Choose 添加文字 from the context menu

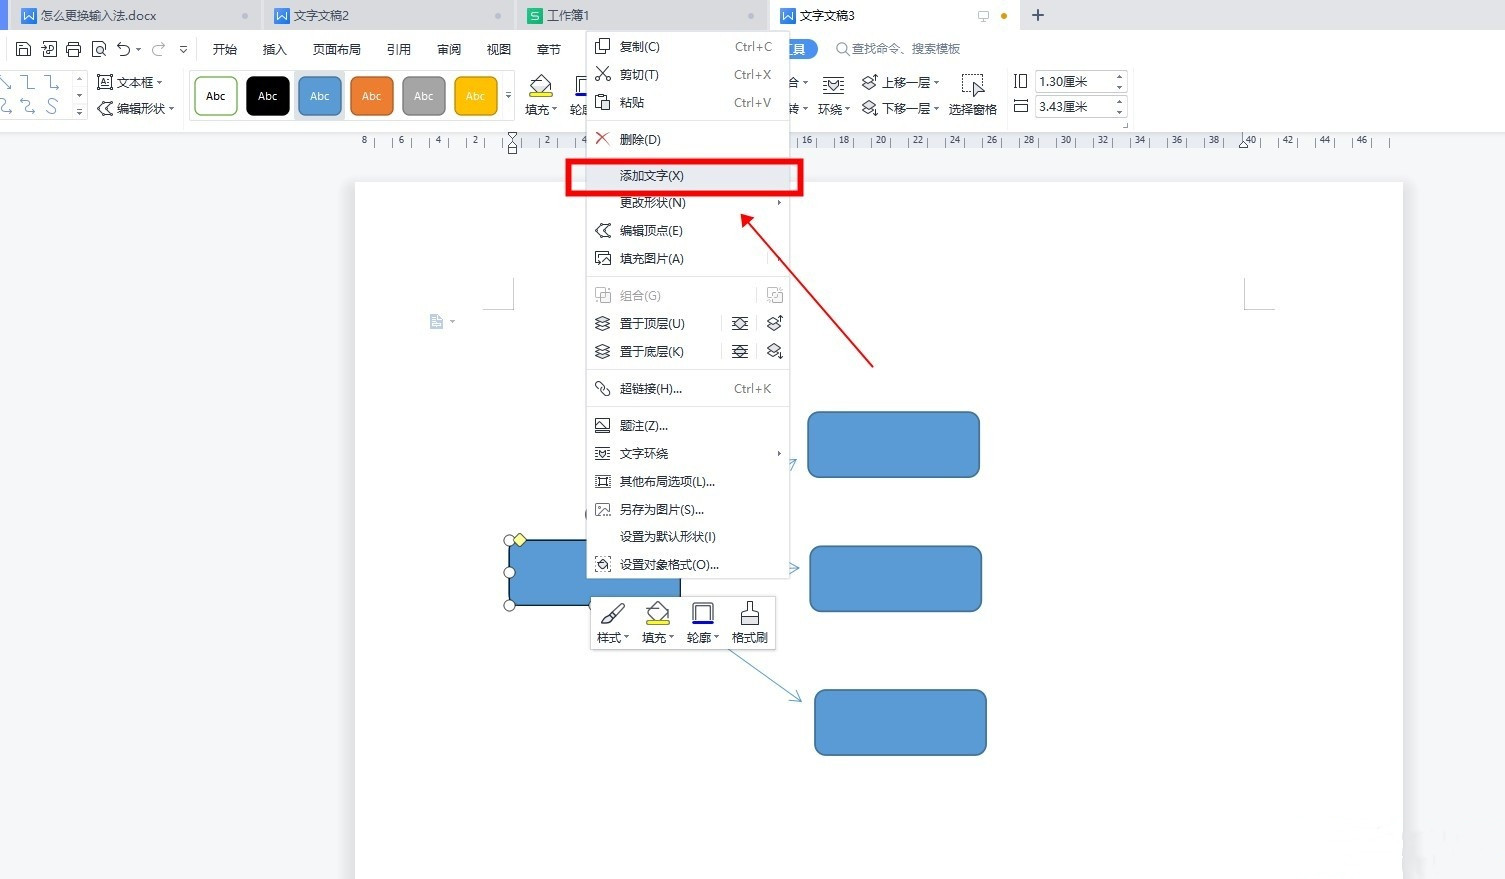(651, 175)
